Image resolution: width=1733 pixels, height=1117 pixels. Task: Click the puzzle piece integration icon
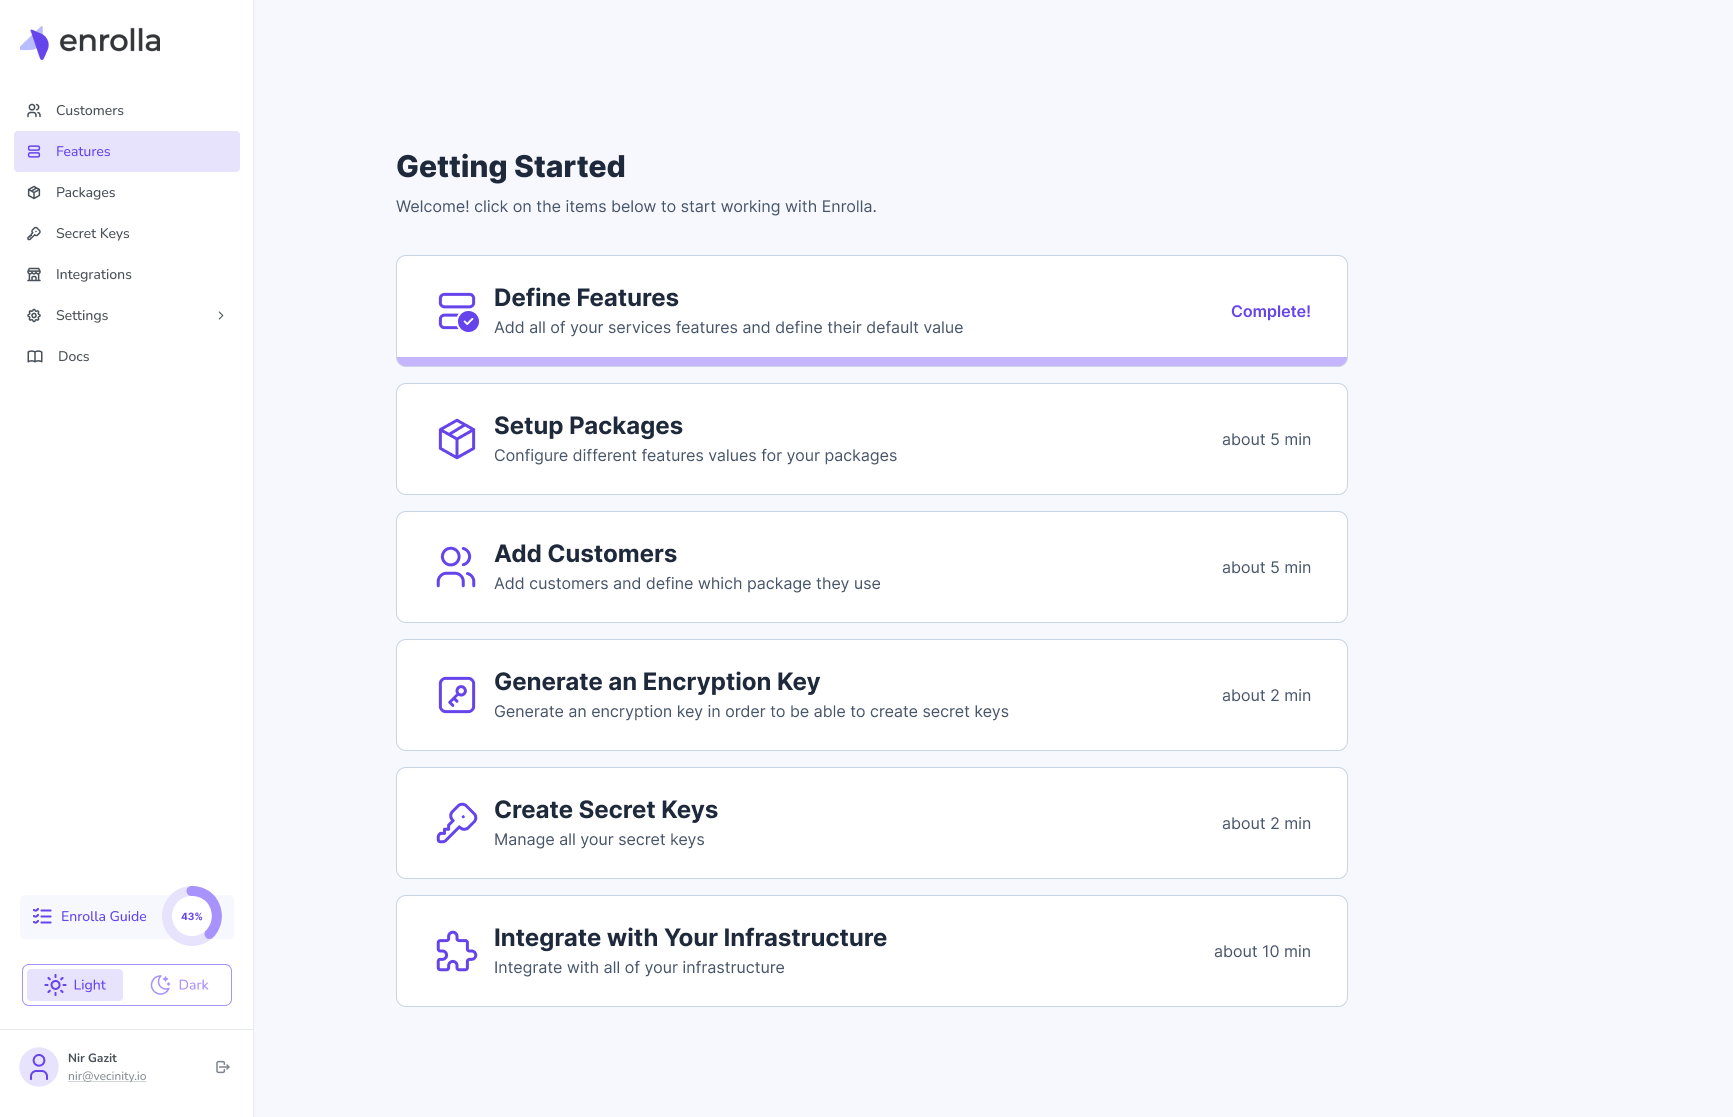[x=457, y=951]
